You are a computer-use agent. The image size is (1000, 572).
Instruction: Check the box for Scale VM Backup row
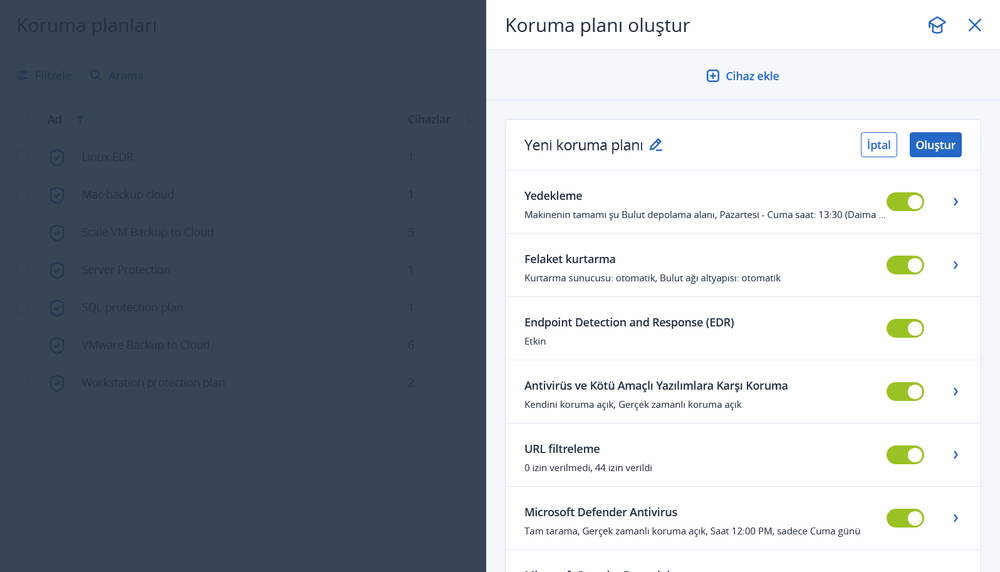click(22, 232)
